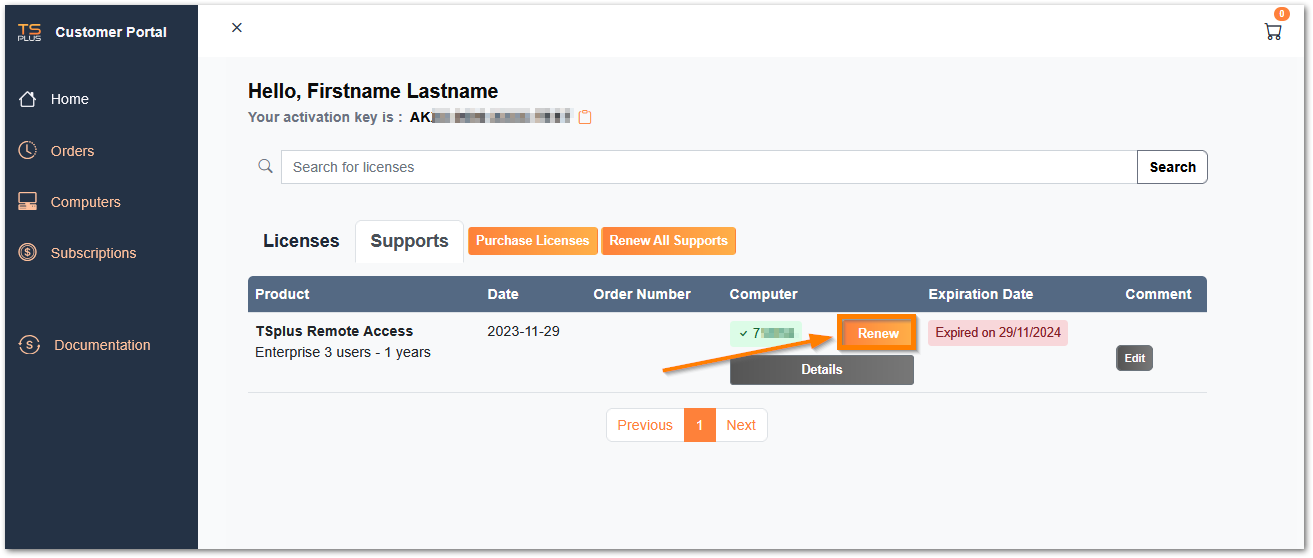Viewport: 1313px width, 558px height.
Task: Focus the Search for licenses field
Action: tap(708, 167)
